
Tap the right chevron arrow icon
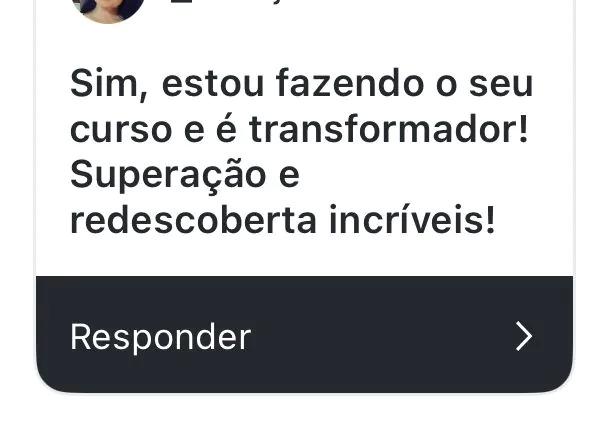pyautogui.click(x=524, y=336)
